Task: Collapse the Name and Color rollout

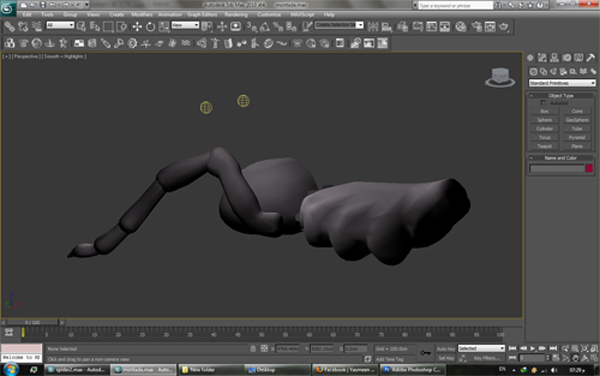Action: point(561,158)
